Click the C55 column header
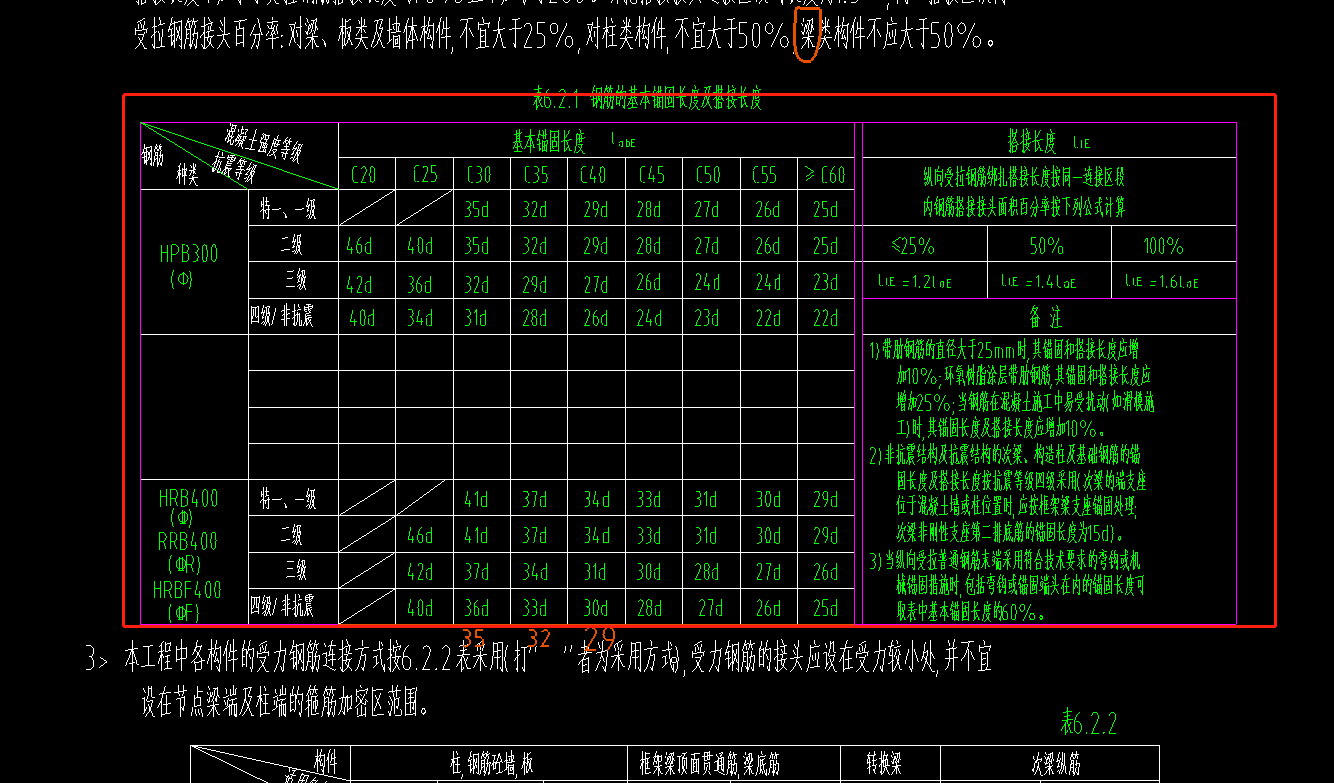 (765, 175)
